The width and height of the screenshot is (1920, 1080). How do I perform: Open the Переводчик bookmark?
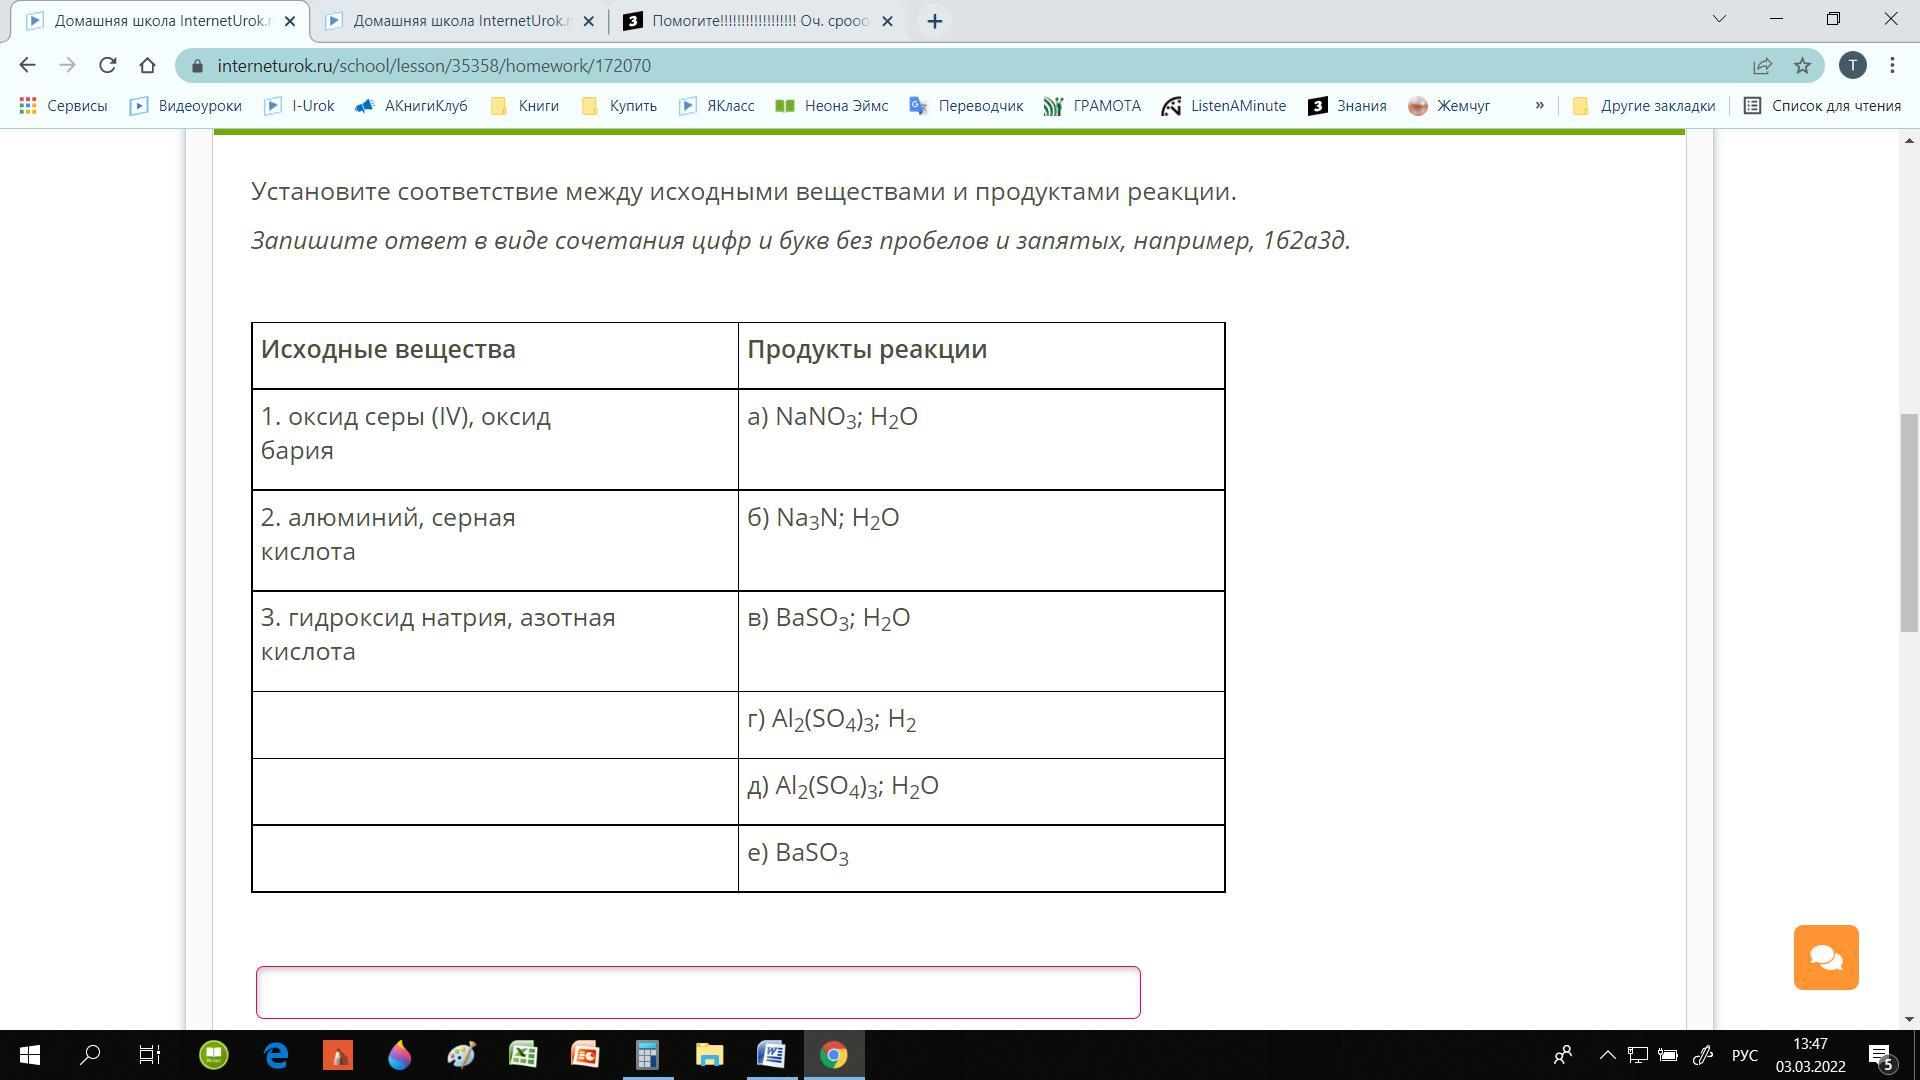966,105
